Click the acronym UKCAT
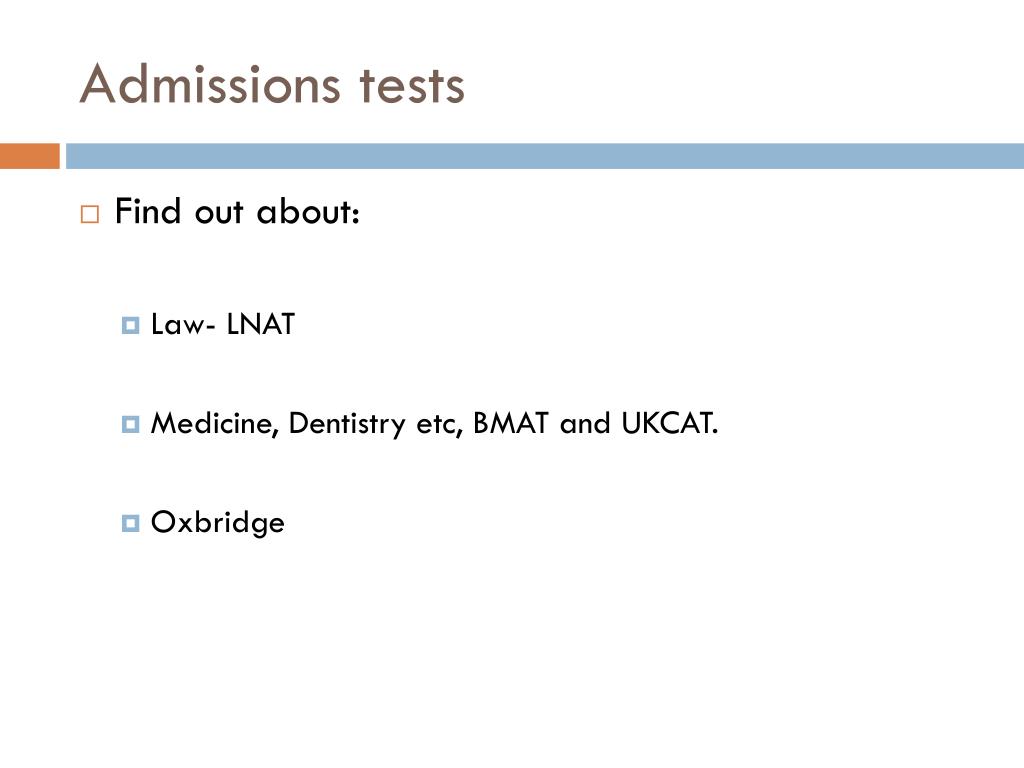This screenshot has width=1024, height=768. [x=669, y=423]
